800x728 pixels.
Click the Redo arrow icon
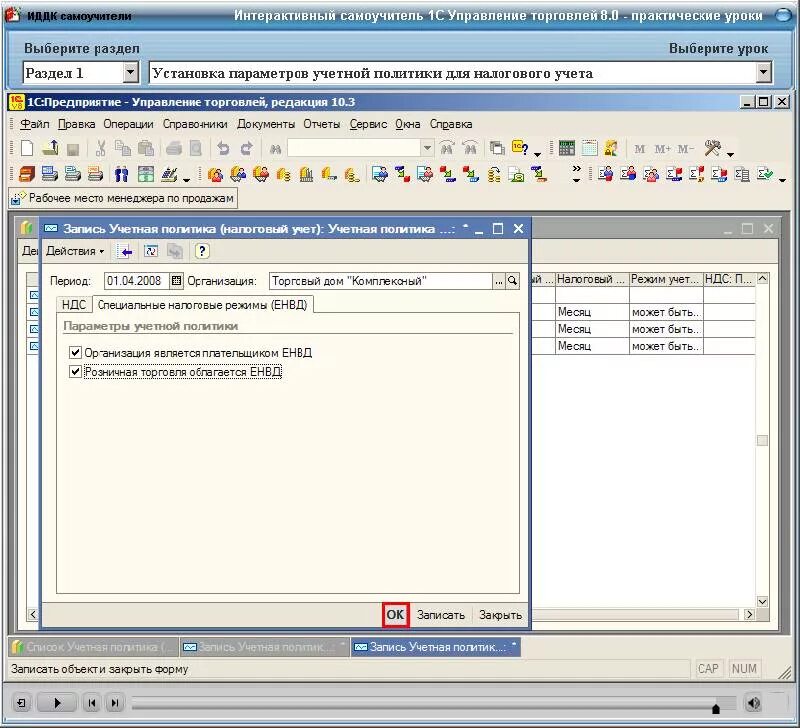246,148
